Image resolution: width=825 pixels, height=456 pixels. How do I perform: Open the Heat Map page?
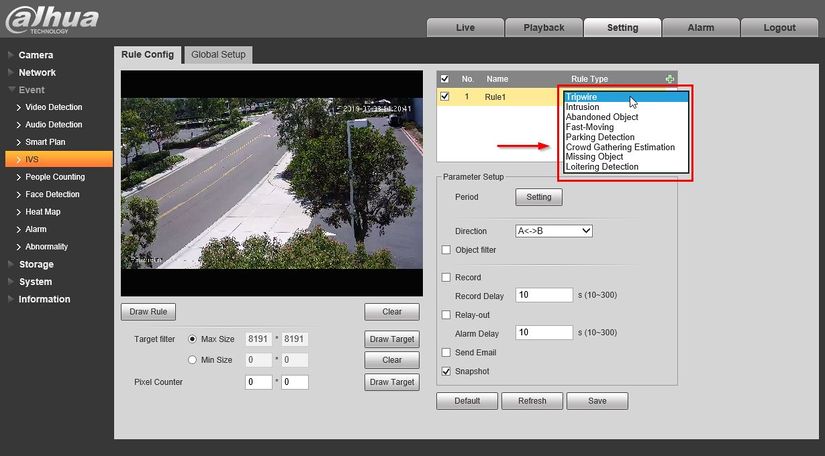pyautogui.click(x=43, y=212)
